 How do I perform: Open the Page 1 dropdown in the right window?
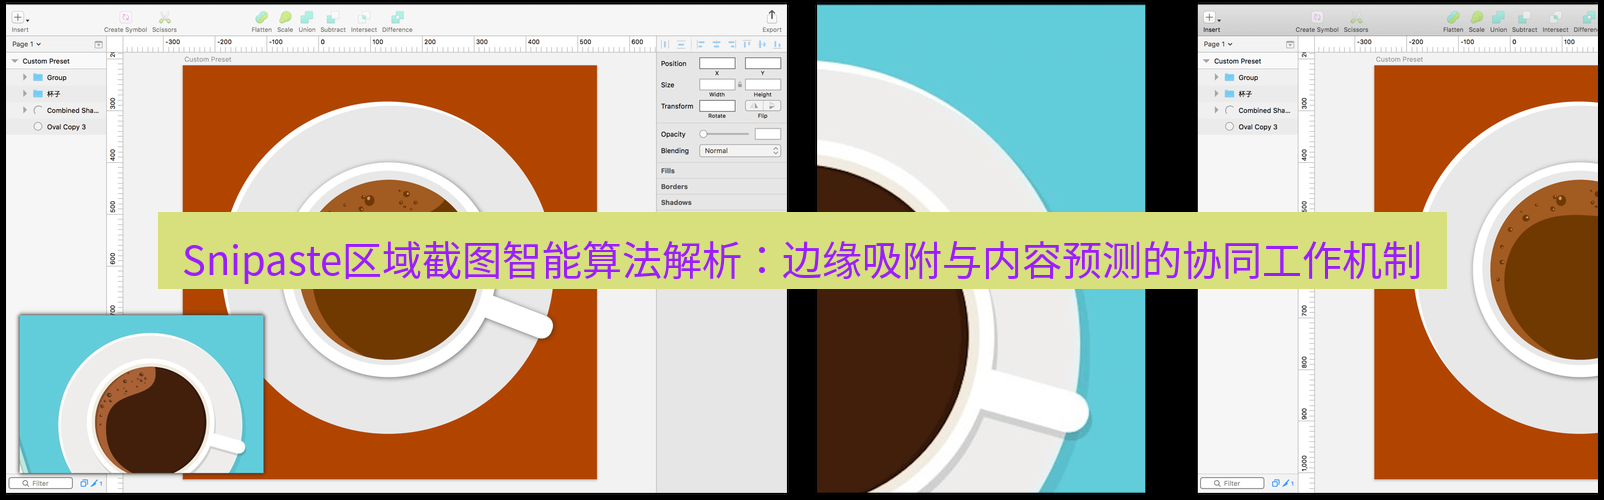(x=1218, y=44)
